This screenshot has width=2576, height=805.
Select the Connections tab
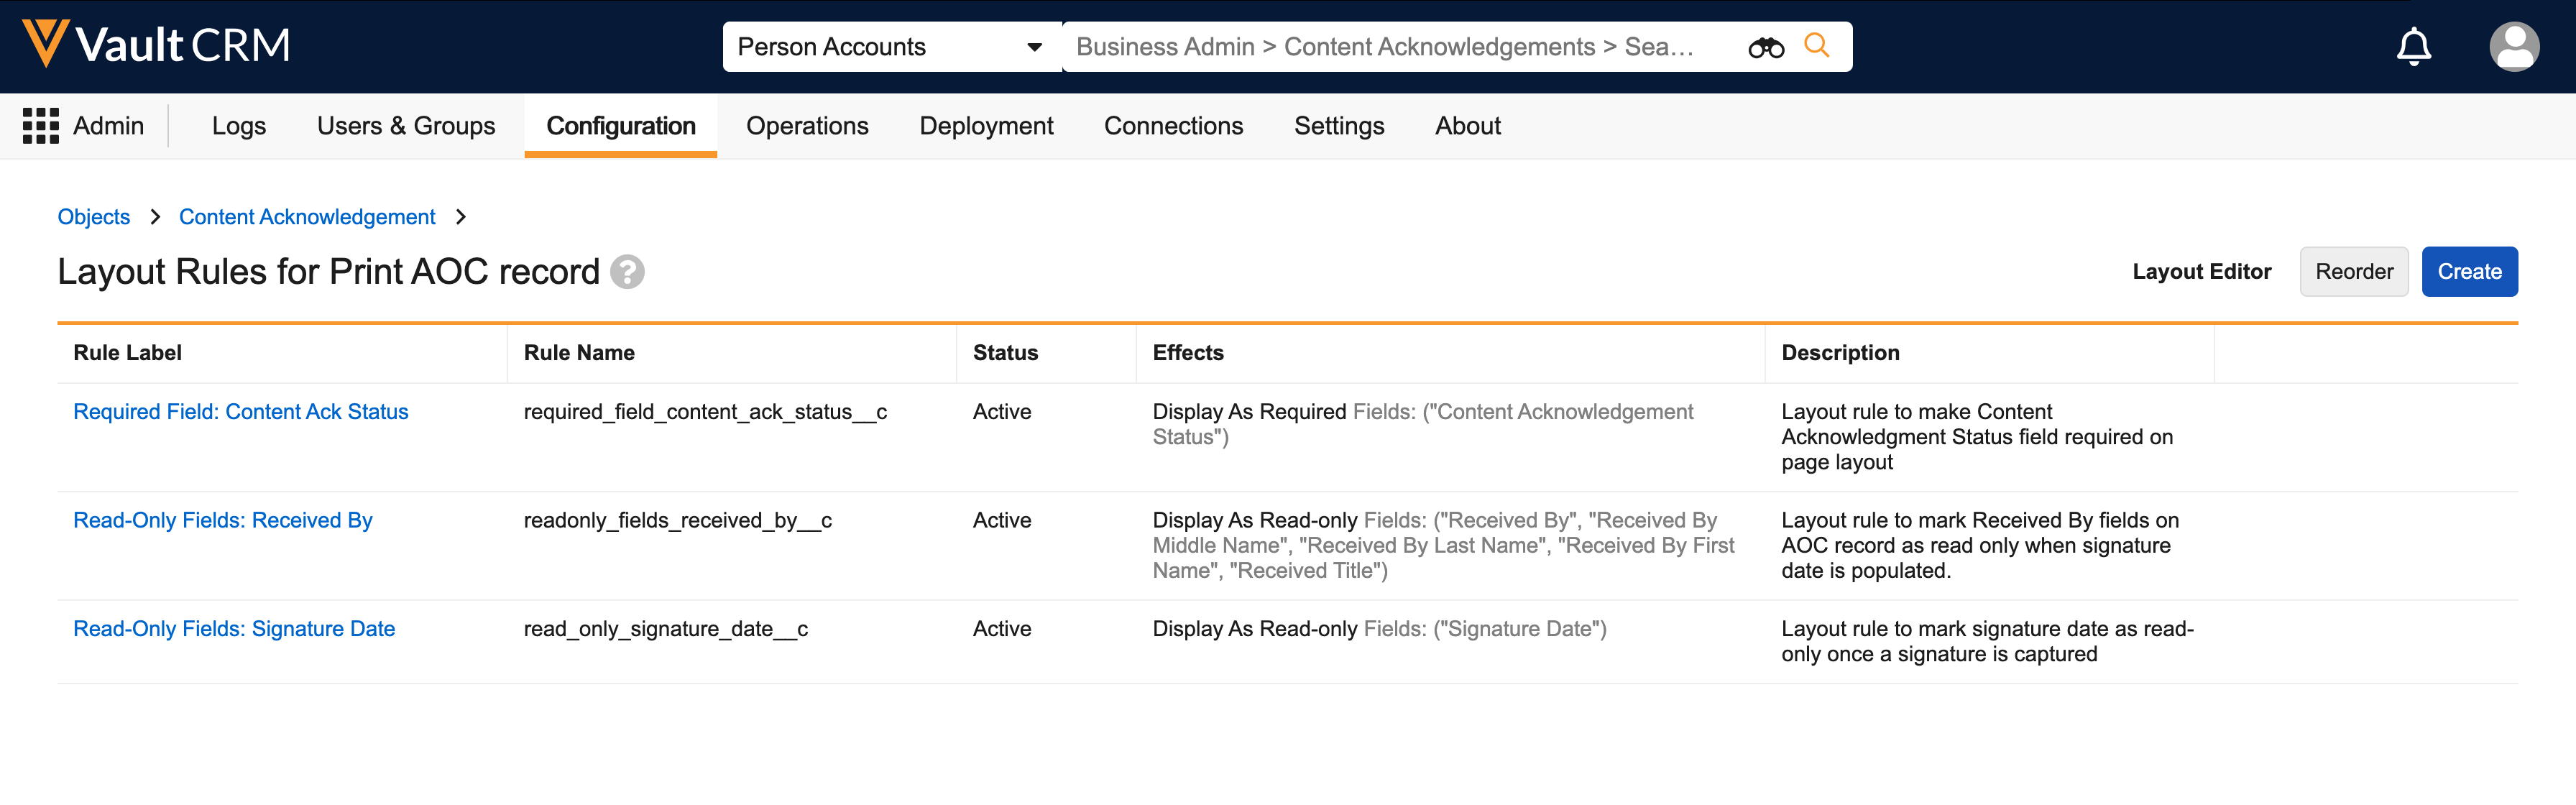pos(1173,126)
